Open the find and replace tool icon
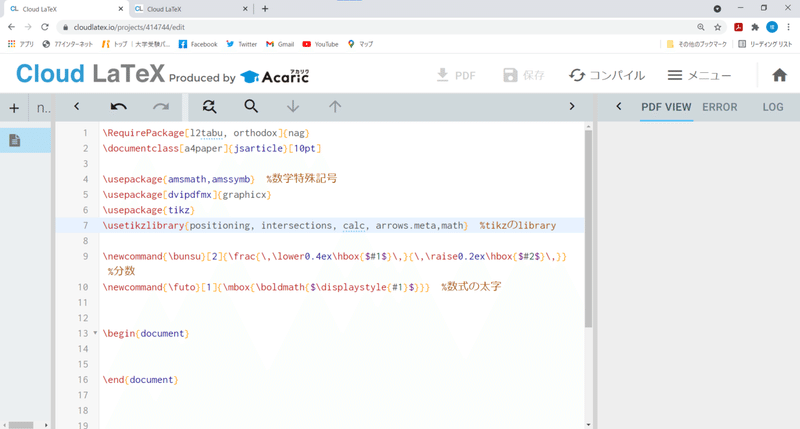800x429 pixels. point(209,106)
